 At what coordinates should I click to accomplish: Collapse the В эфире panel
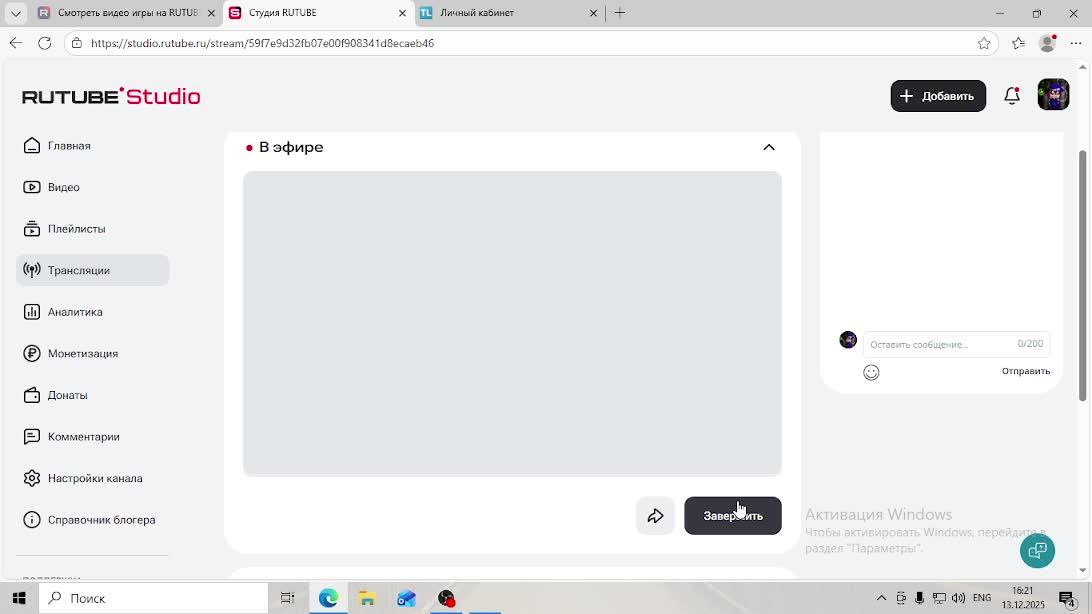pyautogui.click(x=769, y=148)
